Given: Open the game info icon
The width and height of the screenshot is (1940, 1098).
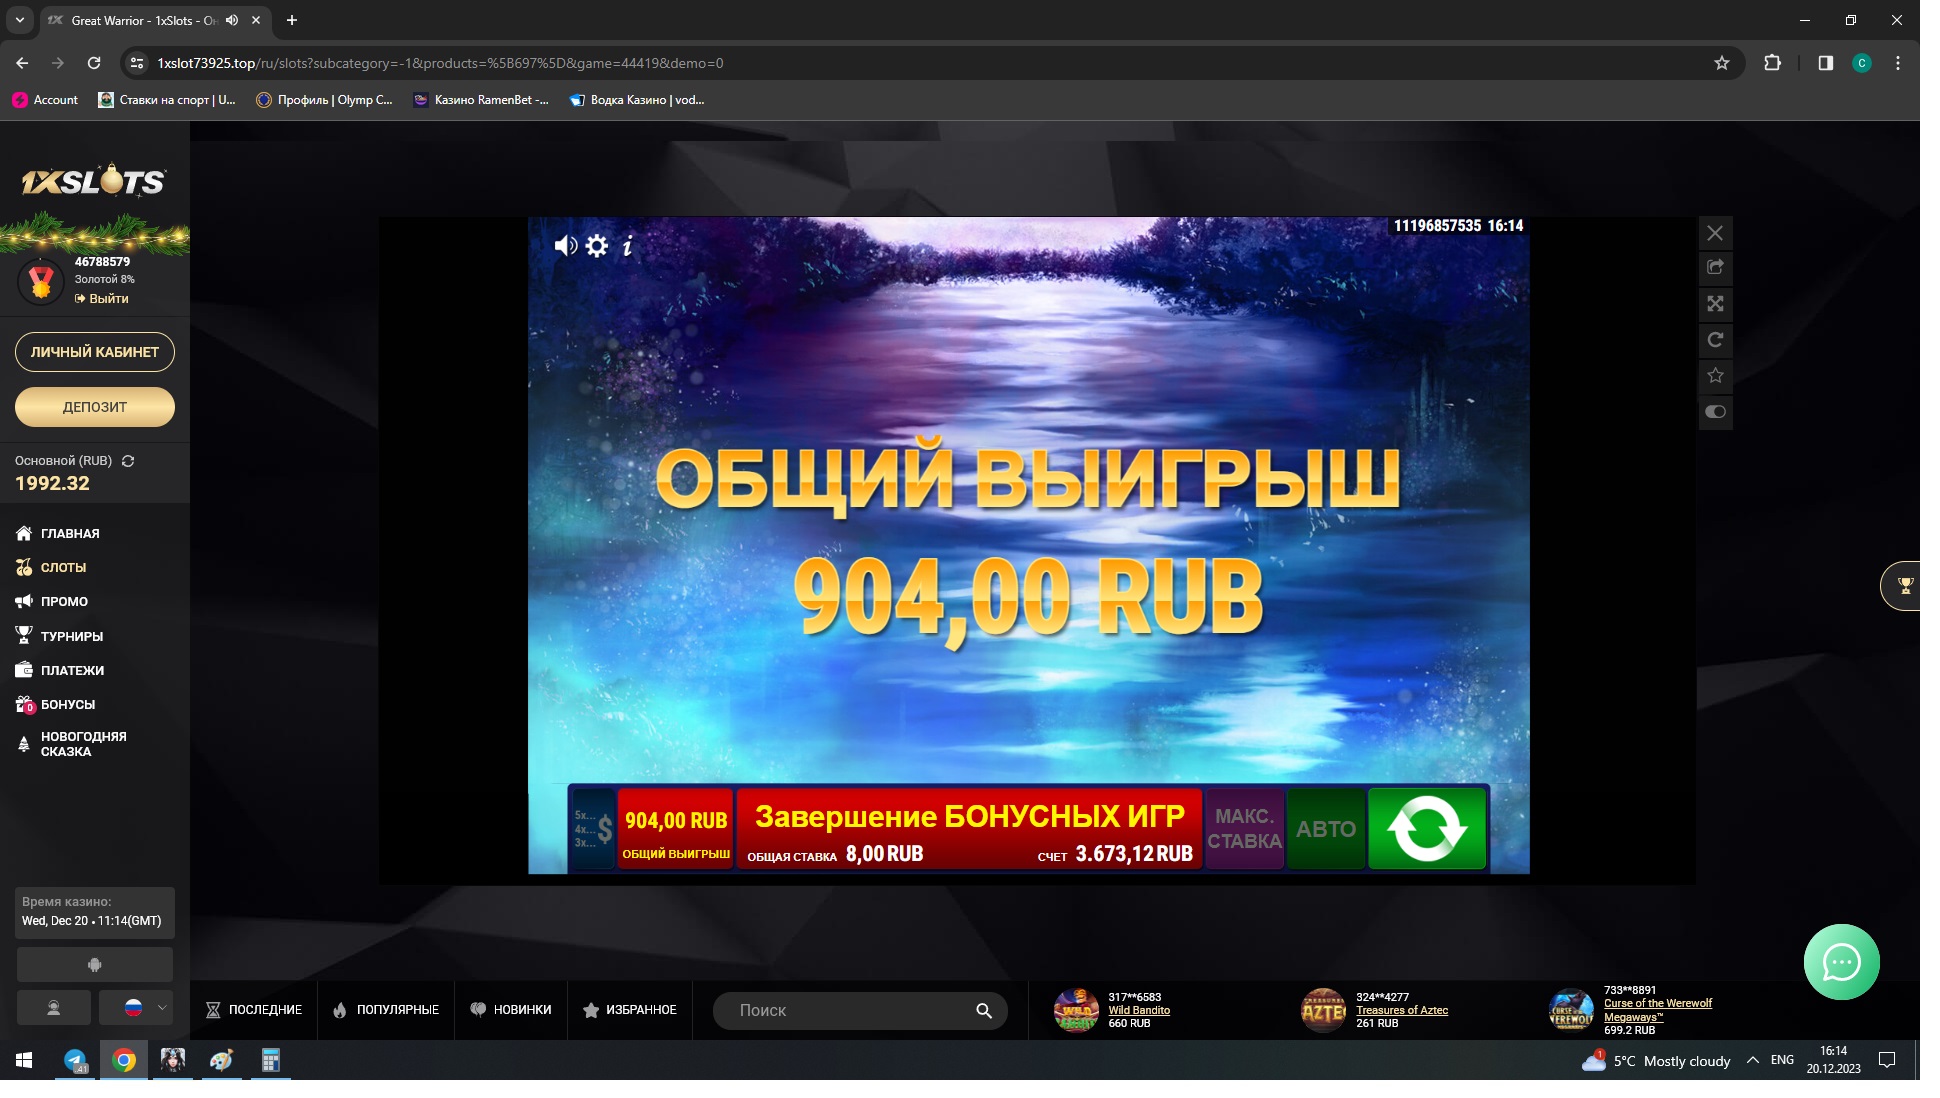Looking at the screenshot, I should (x=628, y=246).
